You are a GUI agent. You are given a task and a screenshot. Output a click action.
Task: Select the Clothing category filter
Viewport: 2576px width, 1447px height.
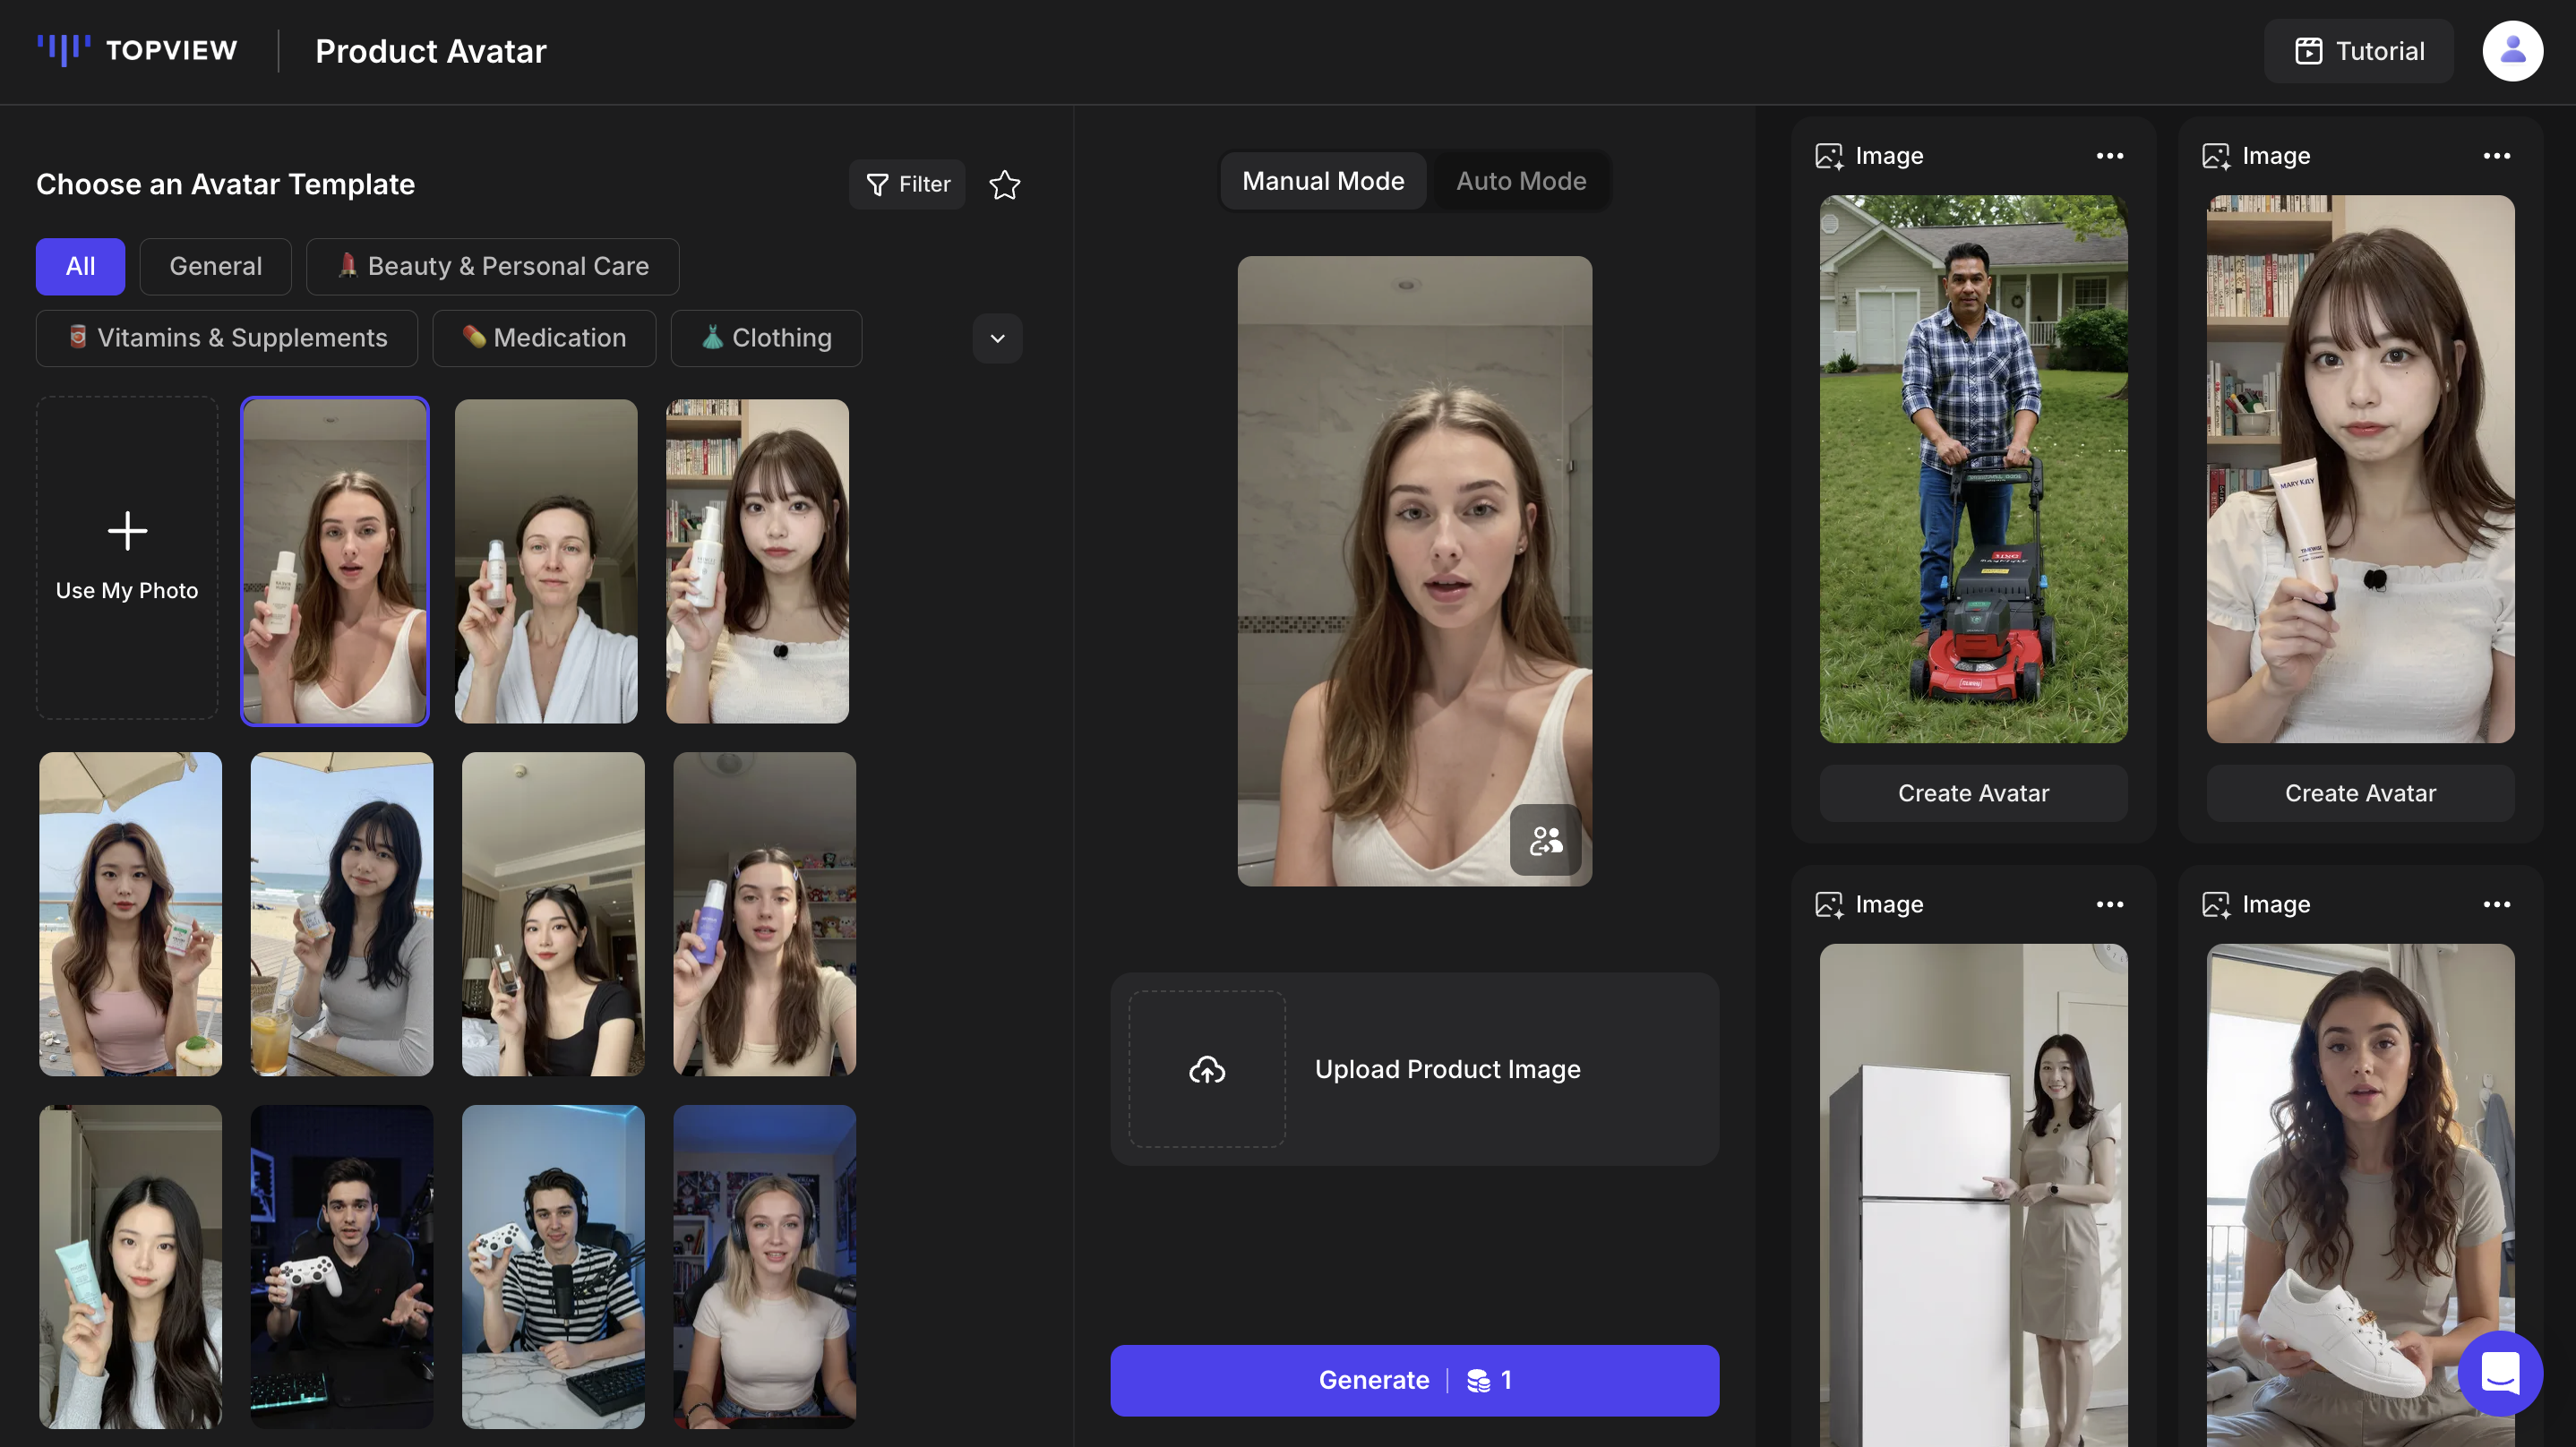click(x=766, y=338)
